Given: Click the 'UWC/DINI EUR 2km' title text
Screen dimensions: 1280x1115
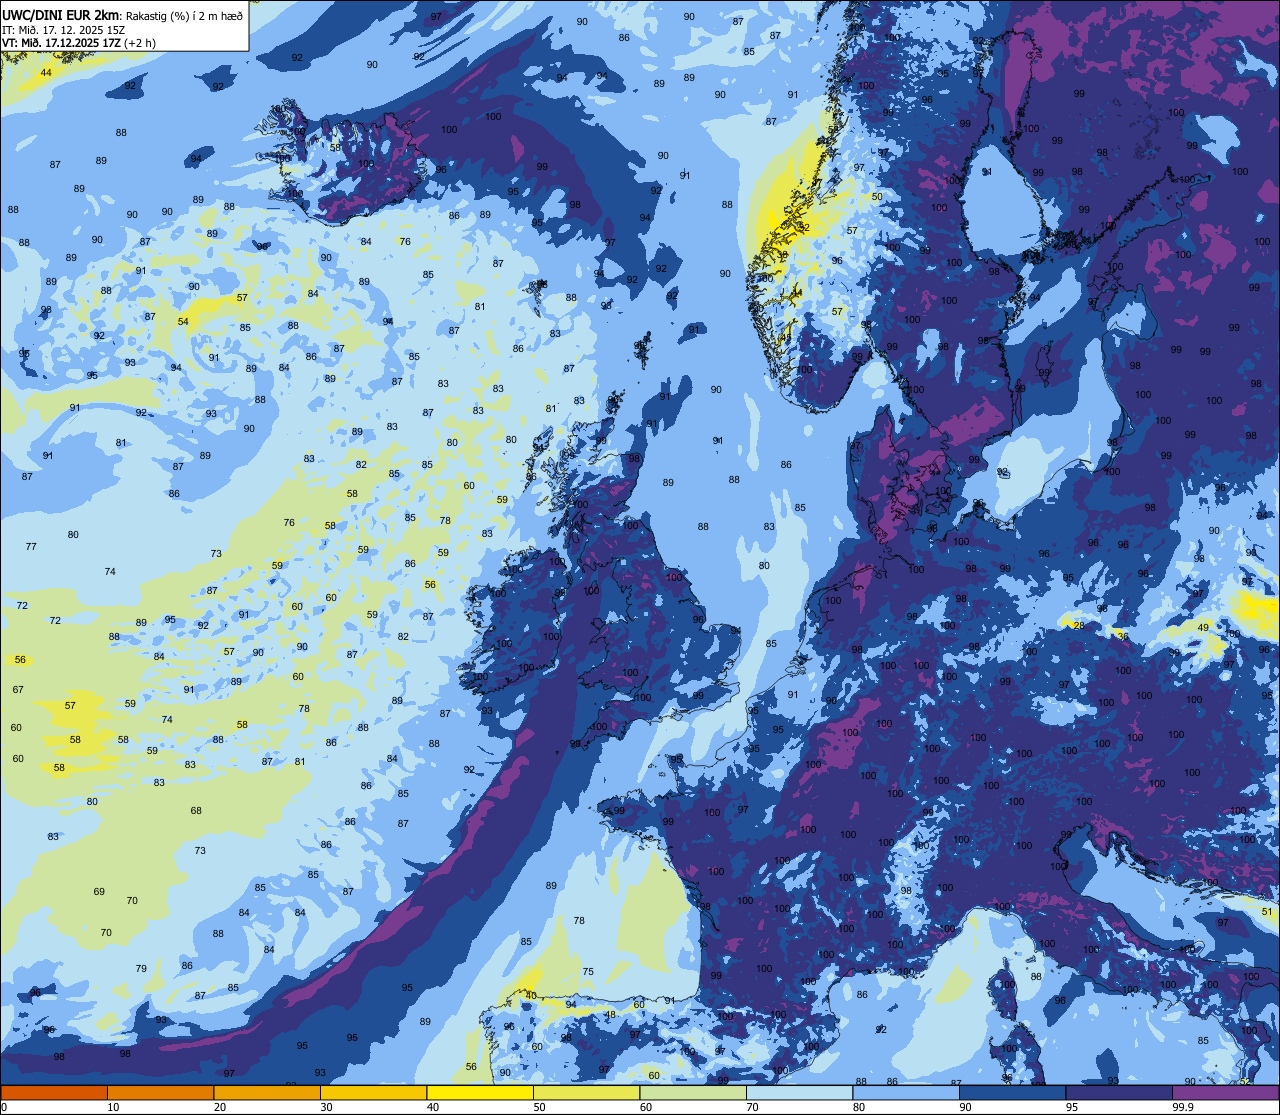Looking at the screenshot, I should click(x=61, y=15).
